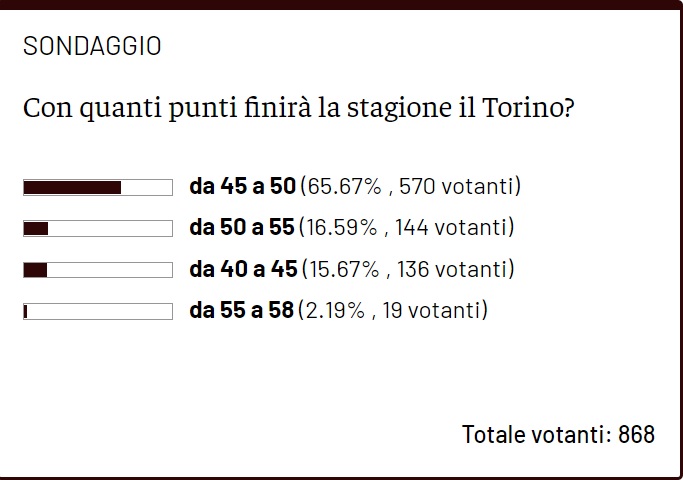
Task: Click the progress bar for da 40 a 45
Action: [98, 270]
